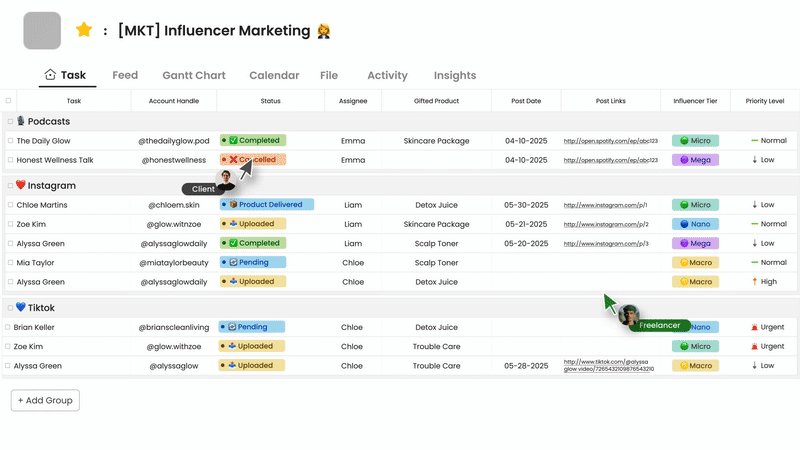Click the purple Mega tier tag for Honest Wellness Talk

coord(695,160)
